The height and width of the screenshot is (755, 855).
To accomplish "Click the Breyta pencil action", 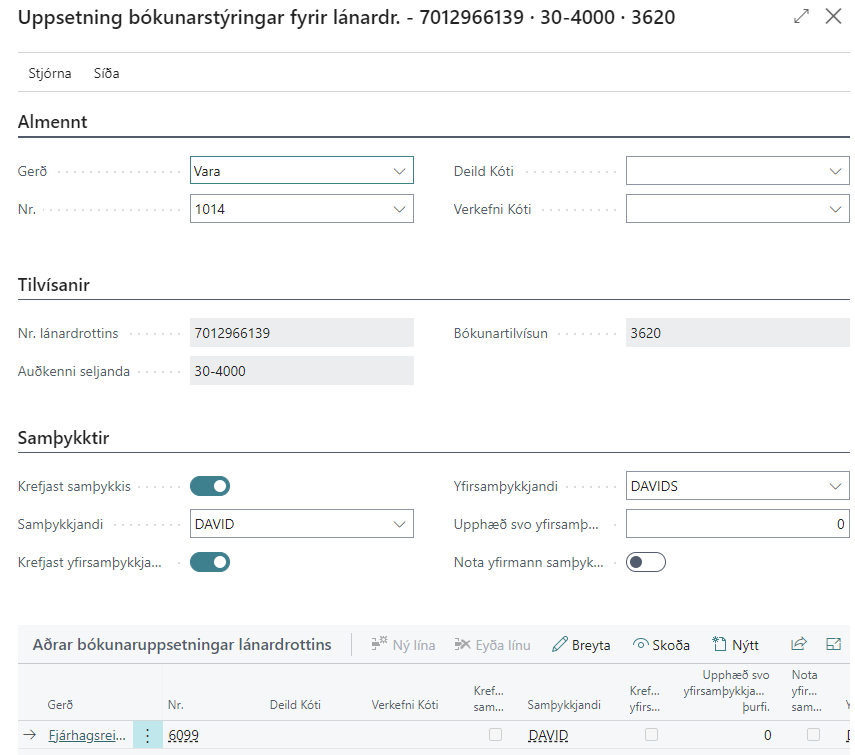I will tap(581, 645).
